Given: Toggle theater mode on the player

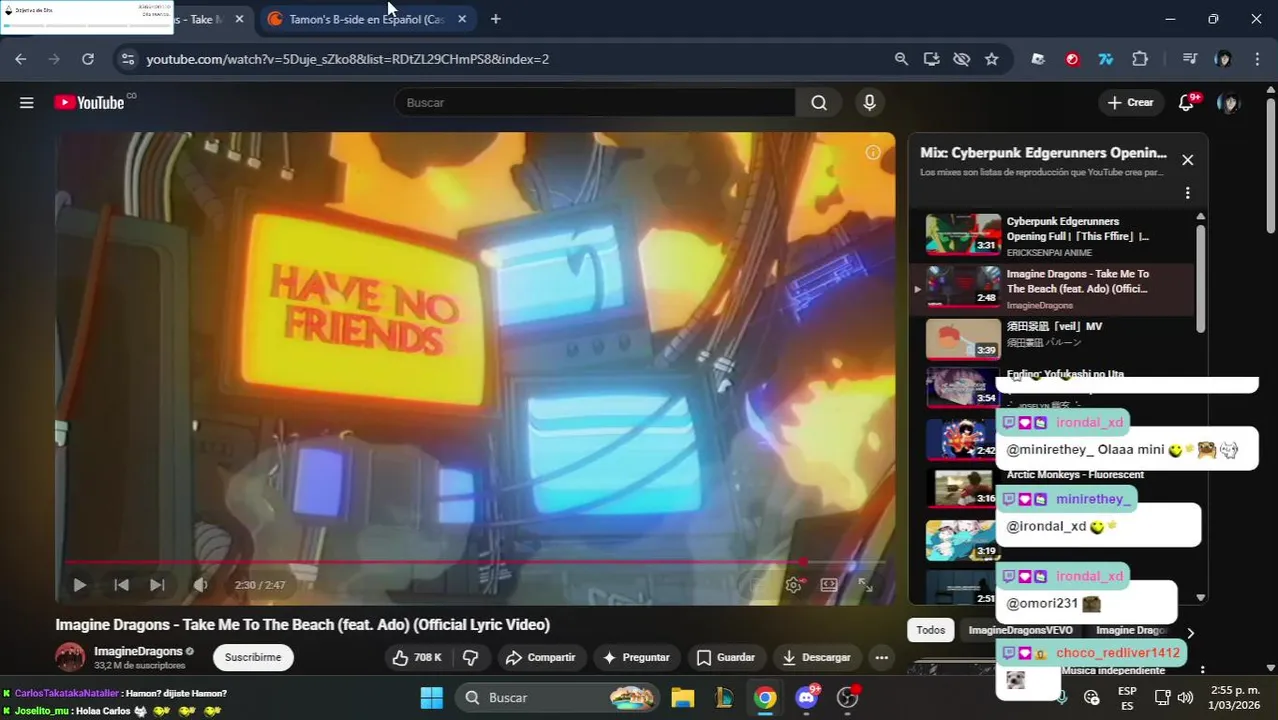Looking at the screenshot, I should (x=829, y=585).
